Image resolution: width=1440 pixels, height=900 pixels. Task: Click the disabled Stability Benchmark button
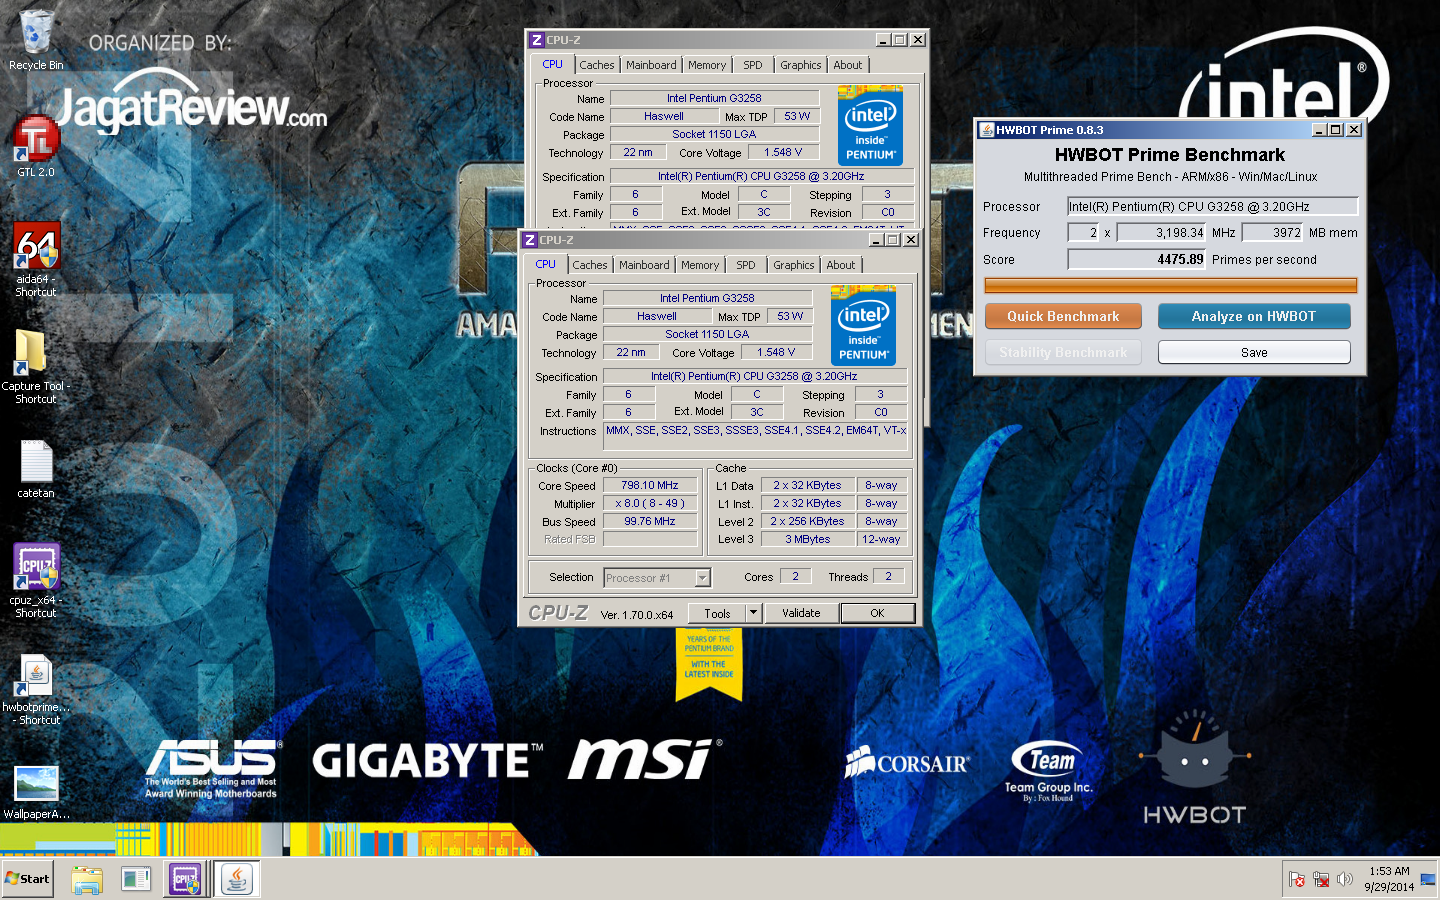pos(1063,352)
